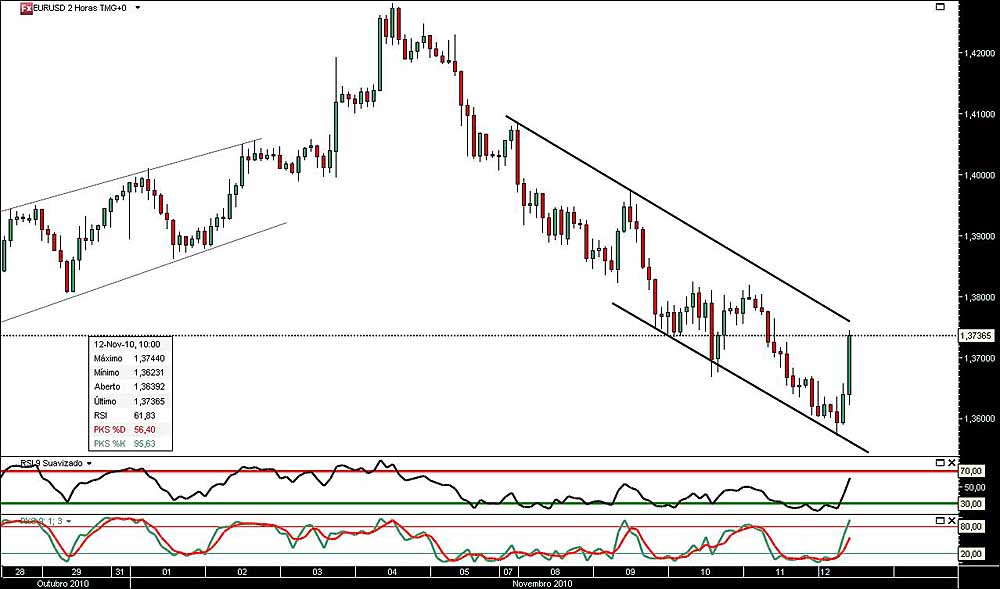Click the current price label 1,37365
The image size is (1000, 589).
tap(974, 335)
